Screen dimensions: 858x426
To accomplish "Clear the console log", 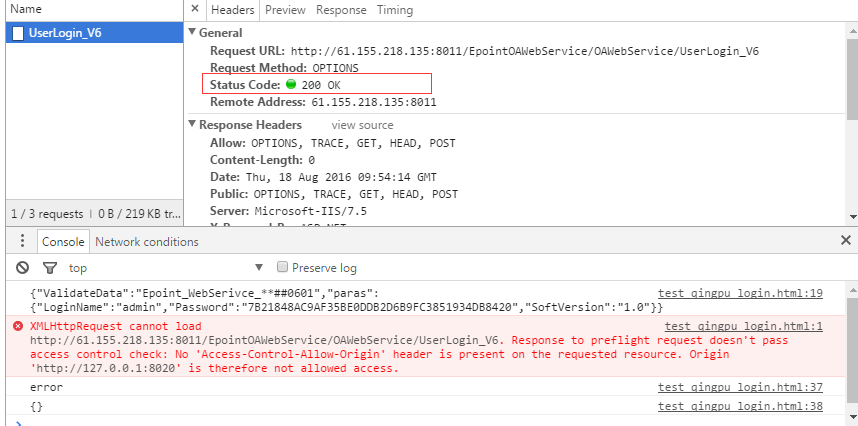I will 22,267.
